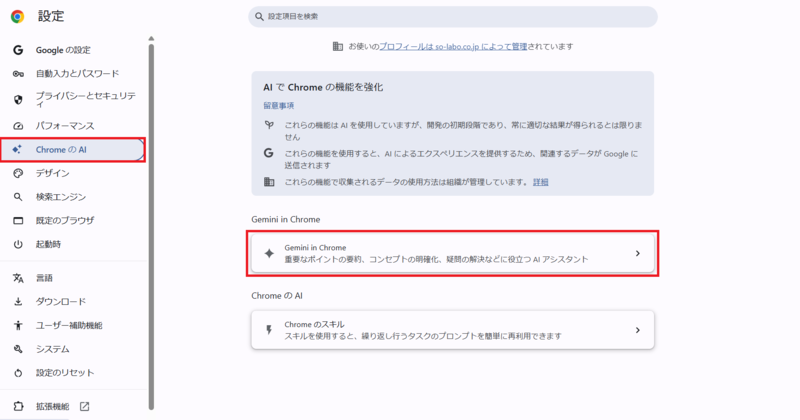The image size is (800, 420).
Task: Click the 設定項目を検索 search field
Action: pos(453,16)
